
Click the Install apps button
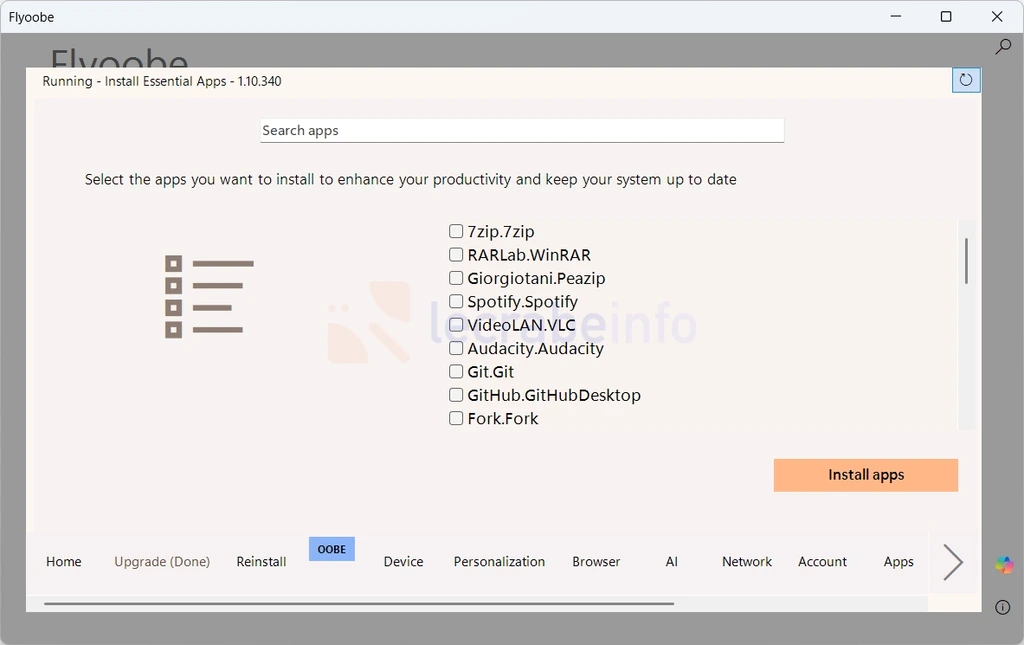(x=865, y=475)
